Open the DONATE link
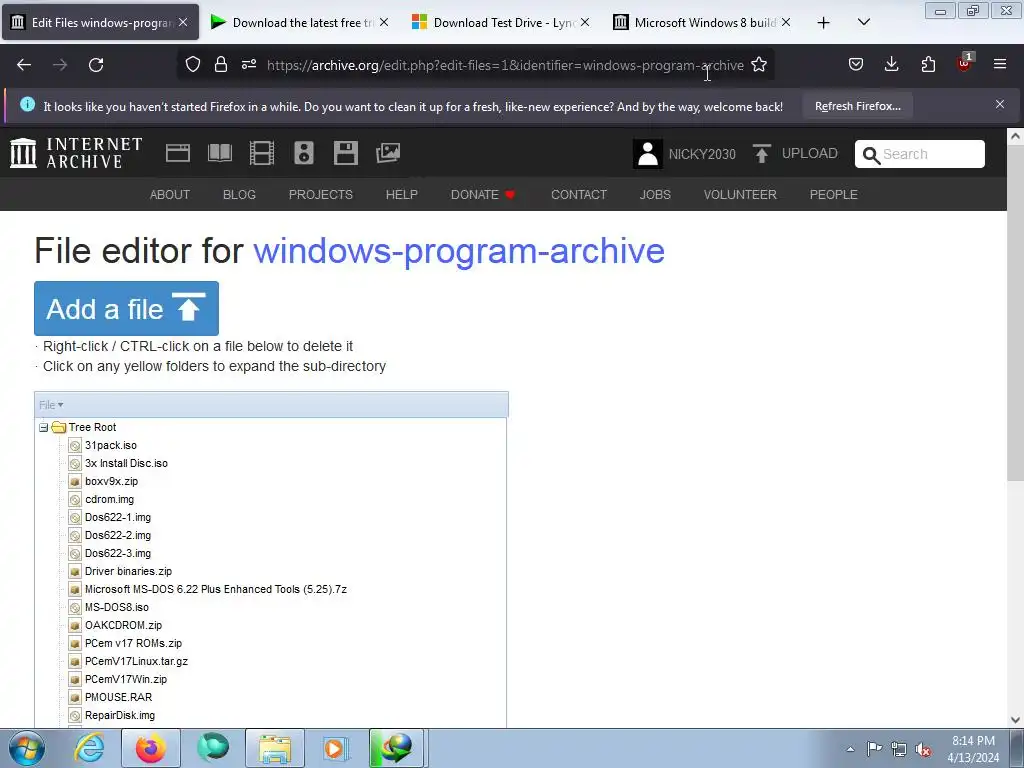This screenshot has width=1024, height=768. pyautogui.click(x=483, y=195)
